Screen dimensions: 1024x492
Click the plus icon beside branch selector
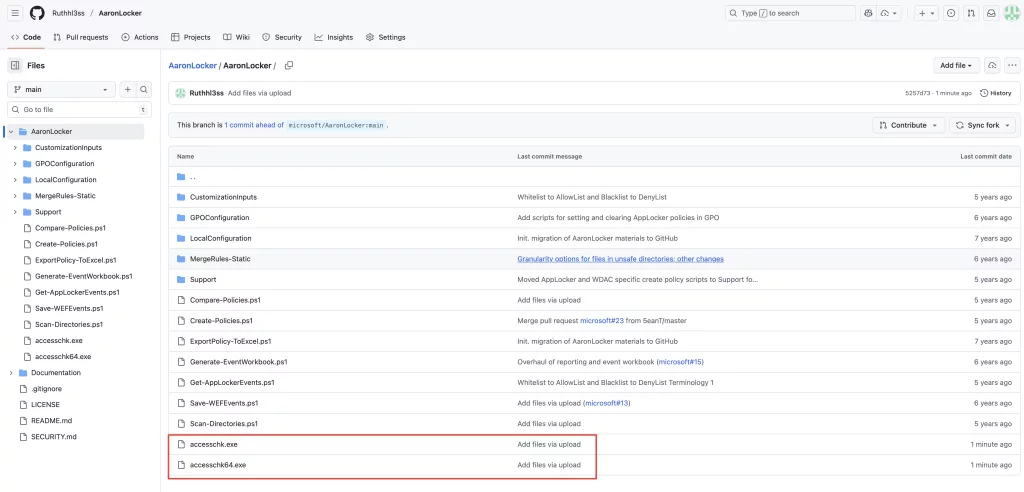point(127,89)
